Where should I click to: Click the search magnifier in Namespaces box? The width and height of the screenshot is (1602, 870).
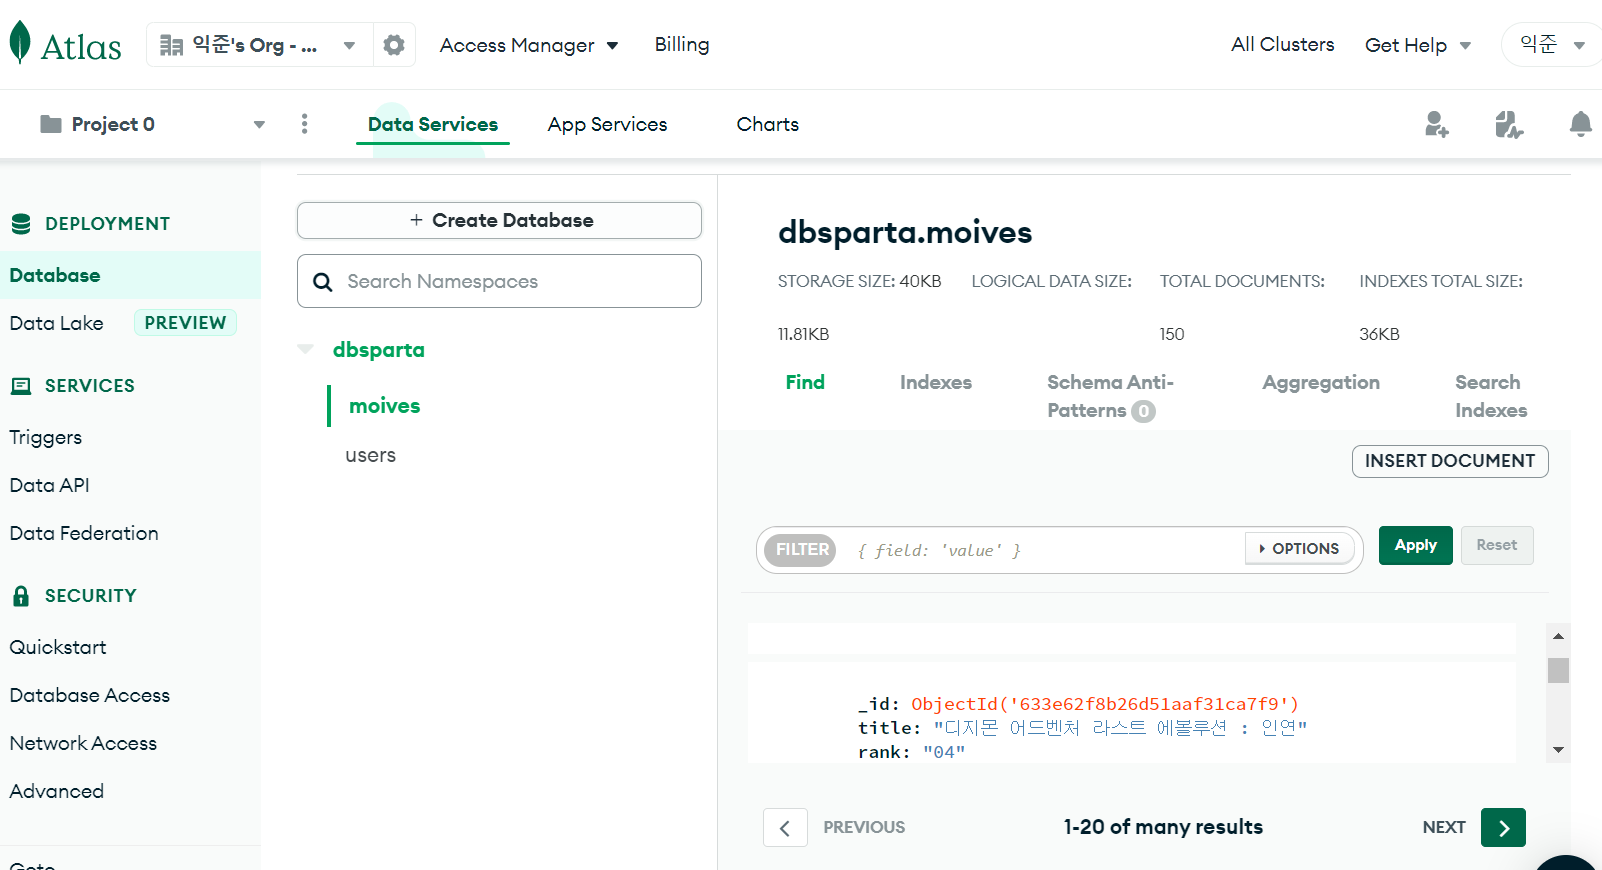click(x=323, y=282)
